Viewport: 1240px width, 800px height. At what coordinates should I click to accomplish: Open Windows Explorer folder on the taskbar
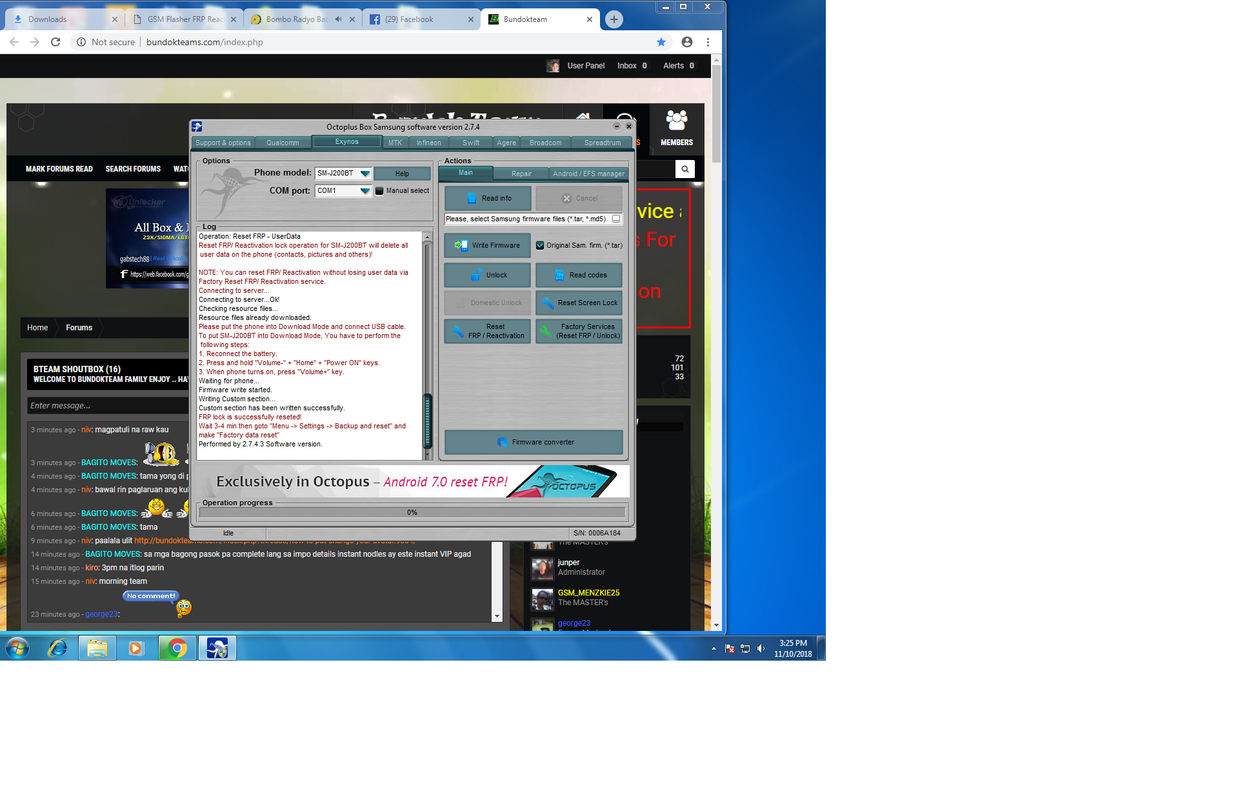[97, 648]
